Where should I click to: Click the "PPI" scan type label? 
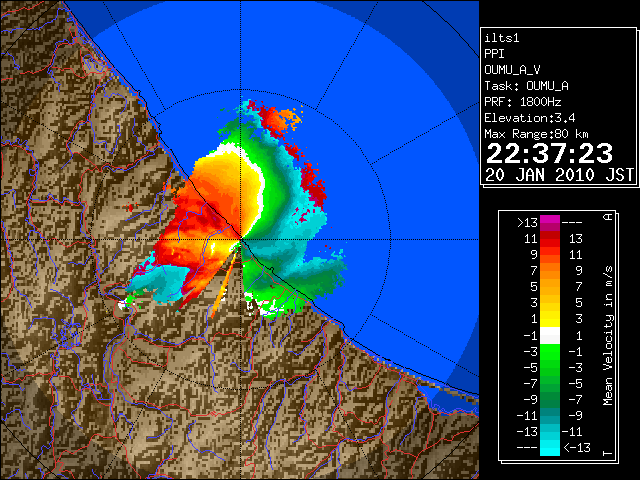coord(494,54)
